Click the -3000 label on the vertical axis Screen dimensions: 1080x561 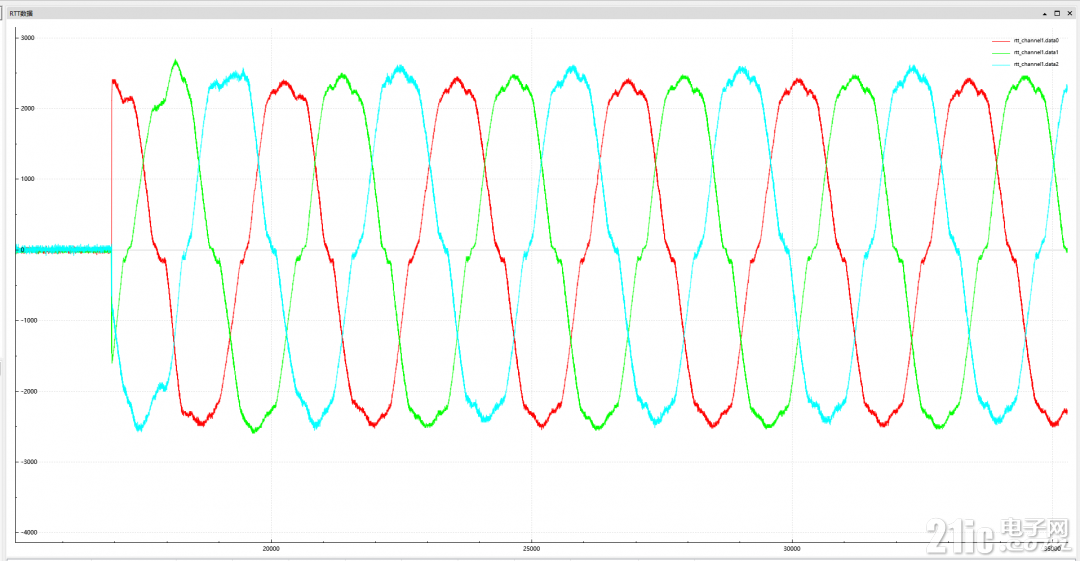[x=28, y=462]
